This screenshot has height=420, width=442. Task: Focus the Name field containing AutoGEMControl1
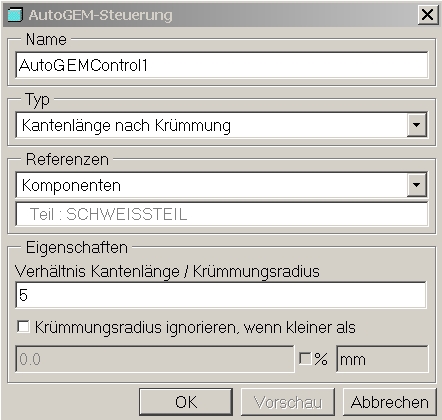(x=222, y=65)
